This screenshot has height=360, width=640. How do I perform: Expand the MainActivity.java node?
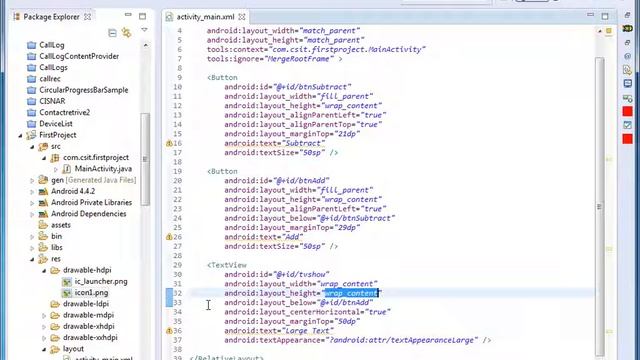click(56, 169)
